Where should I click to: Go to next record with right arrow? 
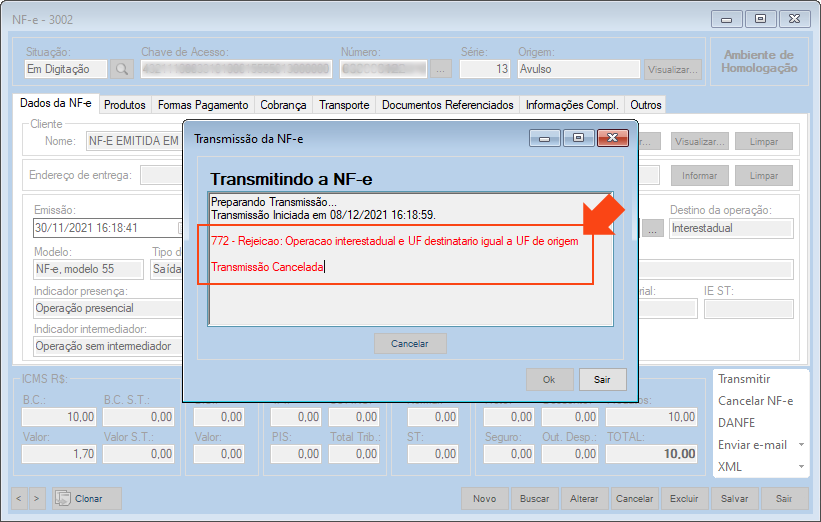click(37, 498)
